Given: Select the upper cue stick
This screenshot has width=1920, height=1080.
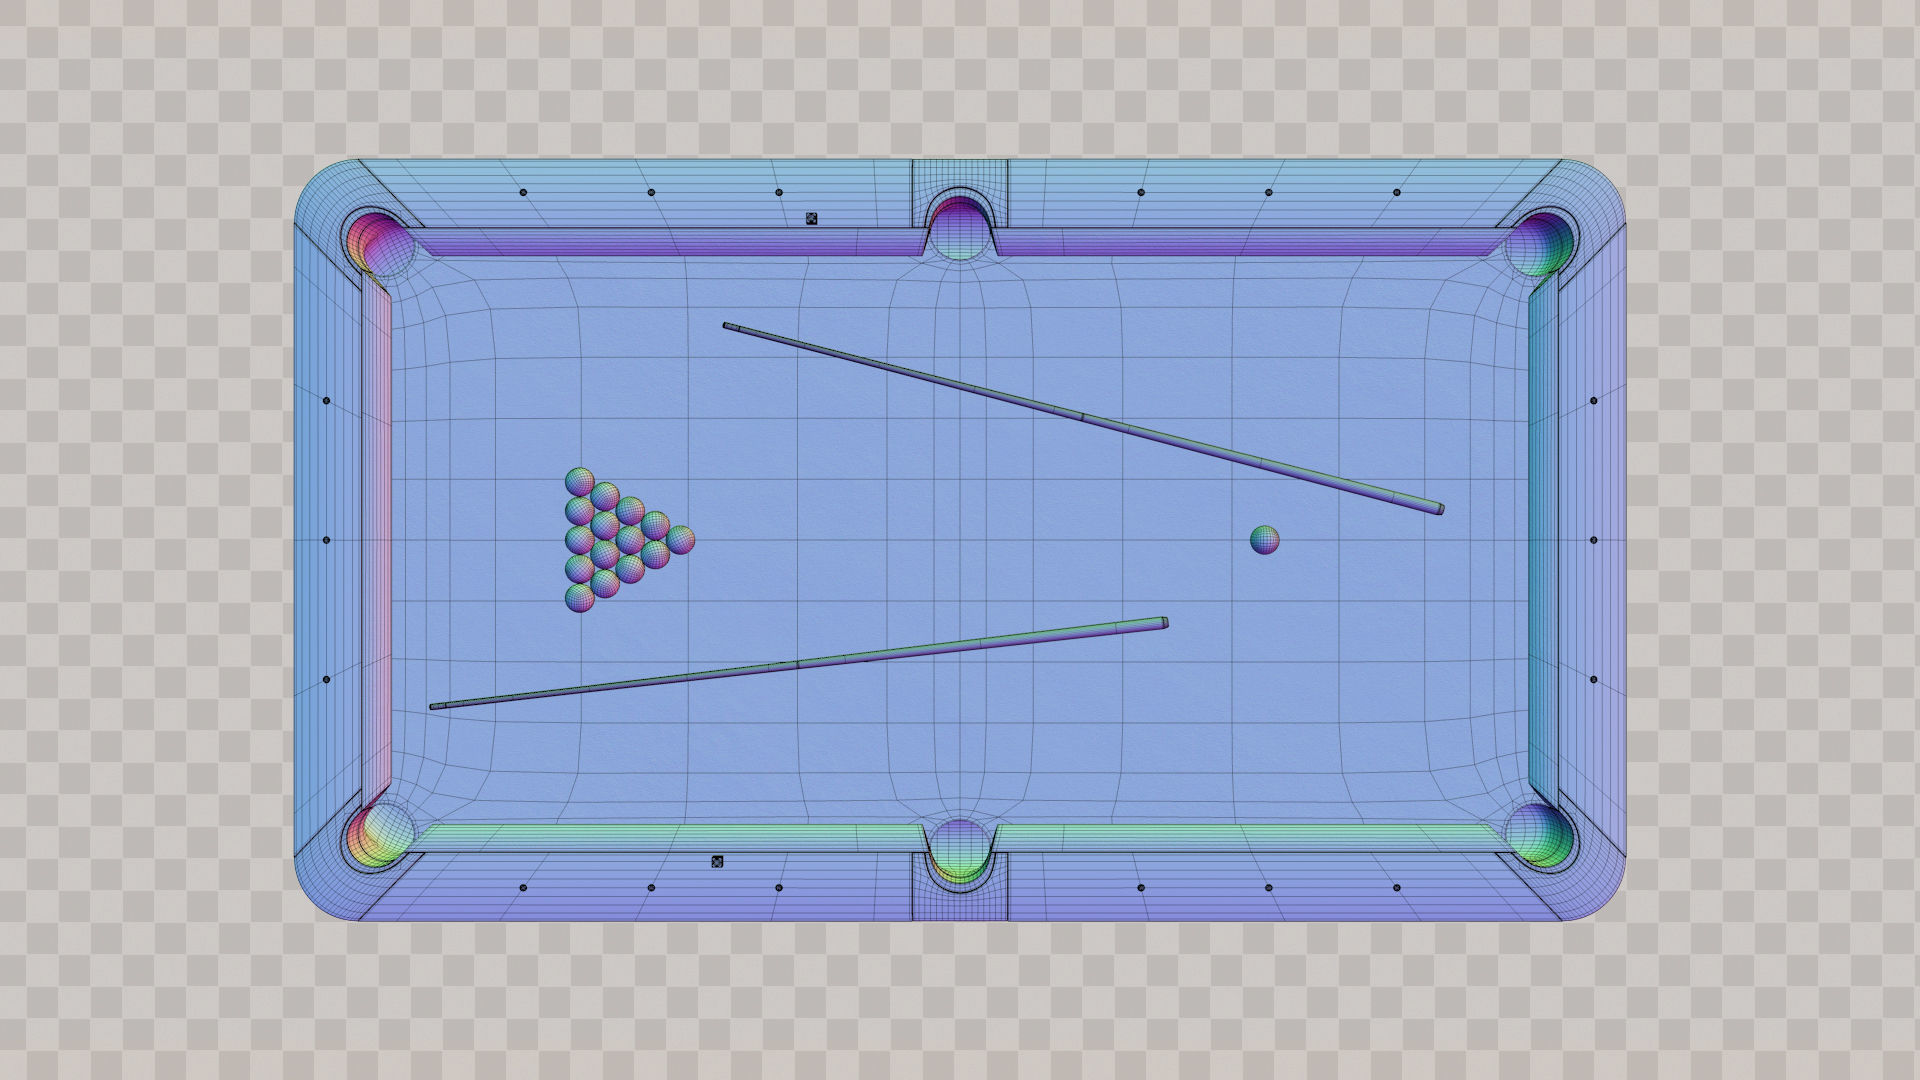Looking at the screenshot, I should pos(1083,417).
